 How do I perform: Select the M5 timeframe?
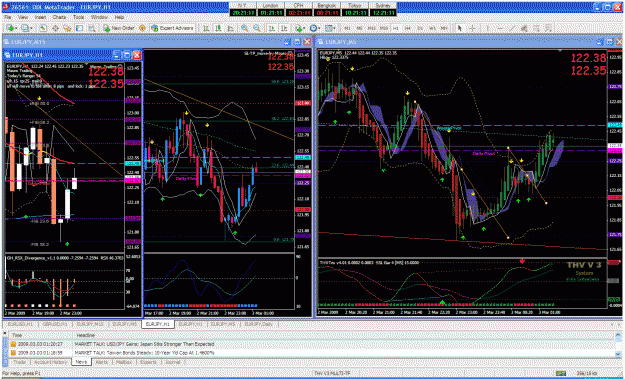tap(360, 28)
